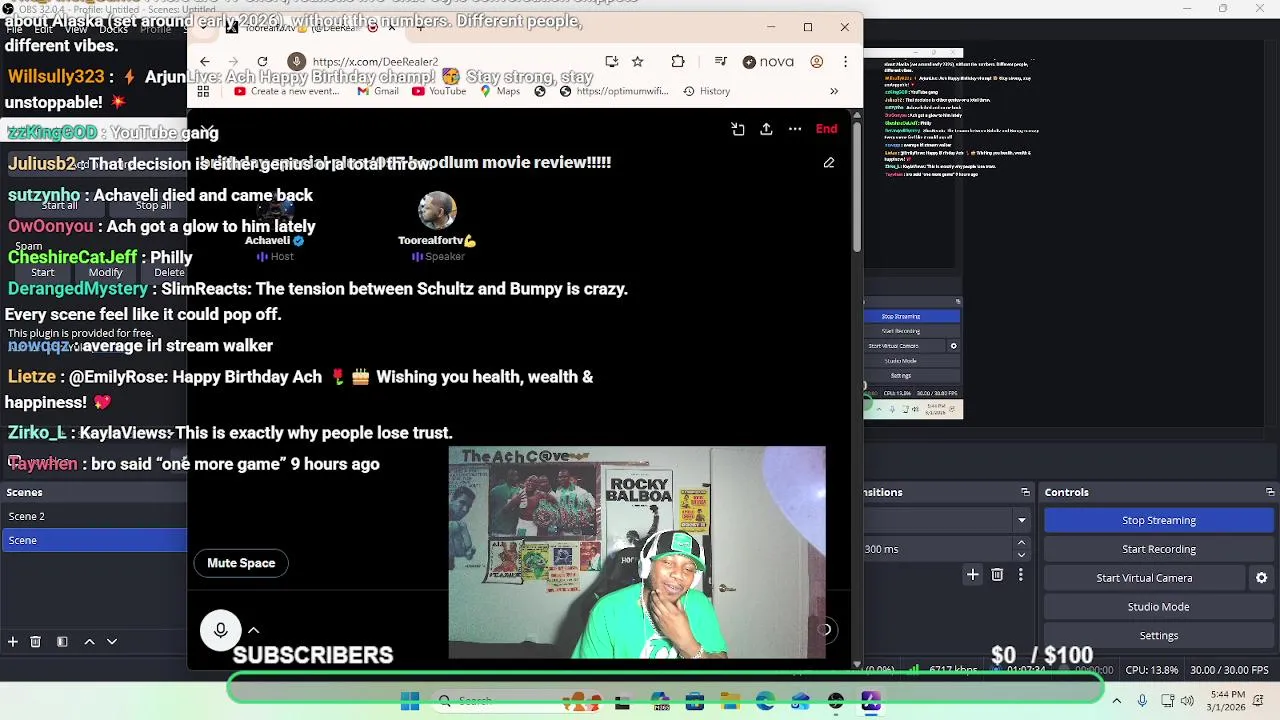The image size is (1280, 720).
Task: Click Stop Streaming in OBS Controls
Action: point(1158,520)
